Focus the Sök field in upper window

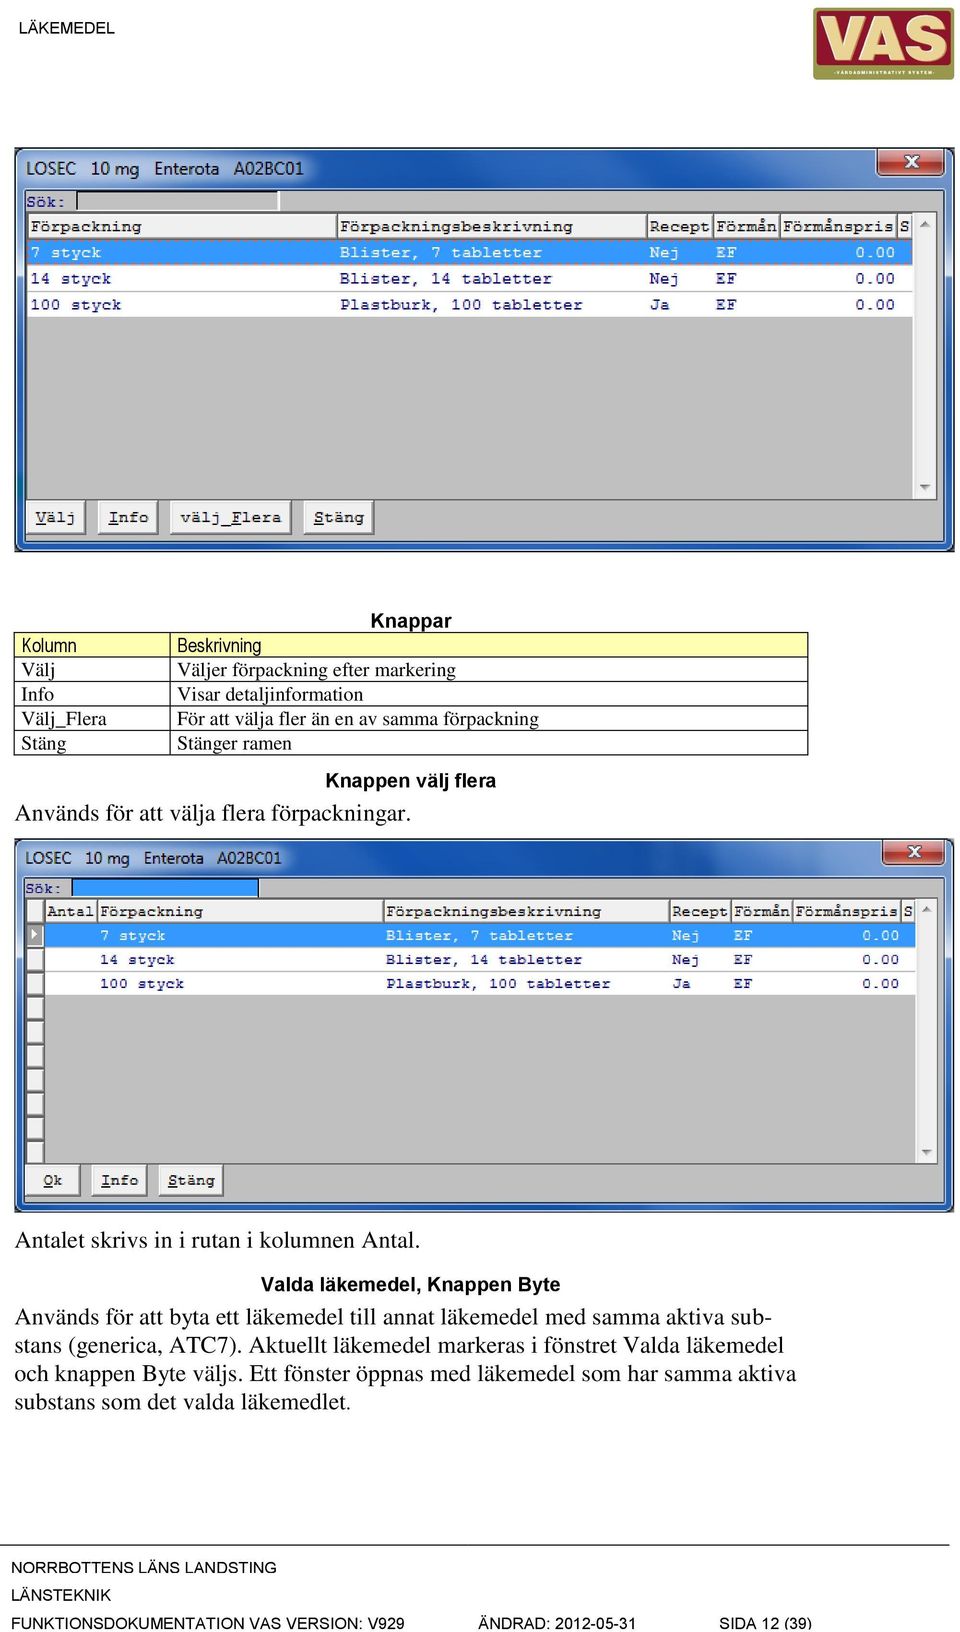[177, 201]
